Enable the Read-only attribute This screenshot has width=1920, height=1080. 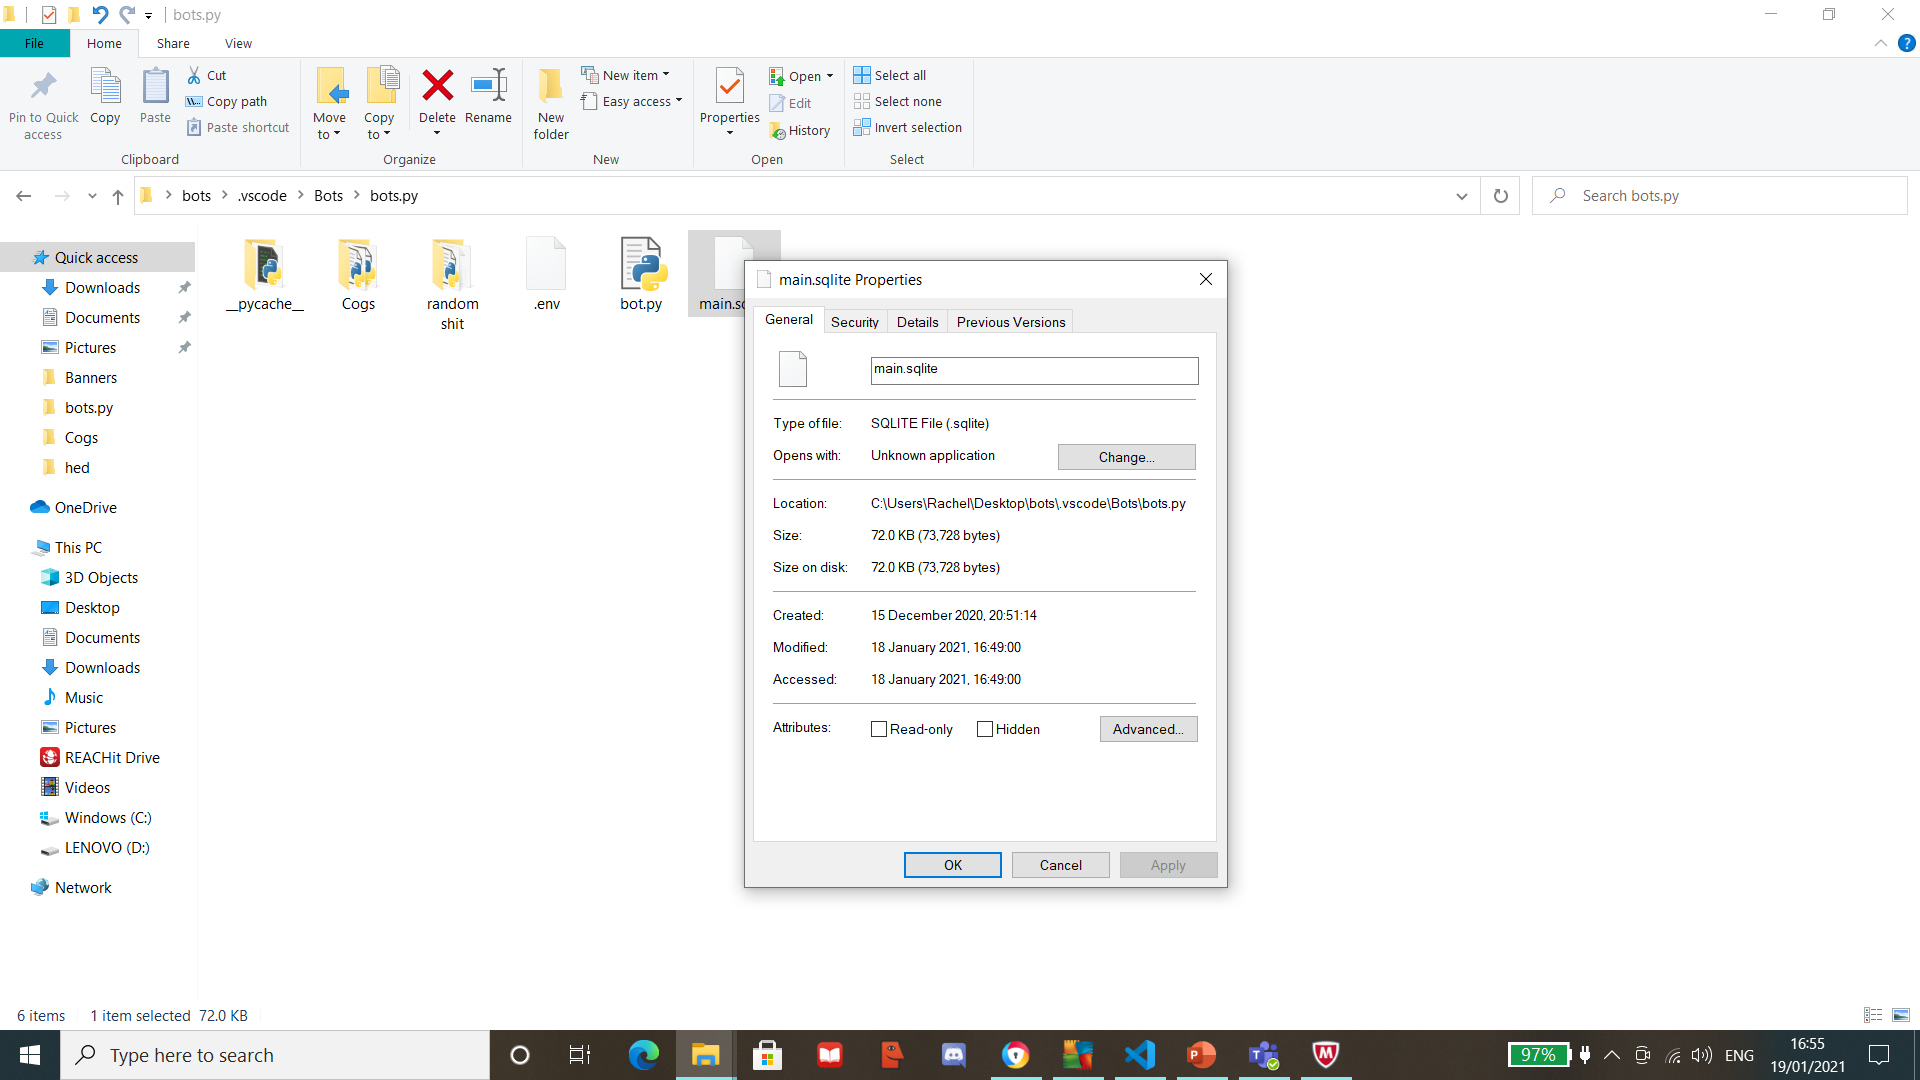pos(879,729)
